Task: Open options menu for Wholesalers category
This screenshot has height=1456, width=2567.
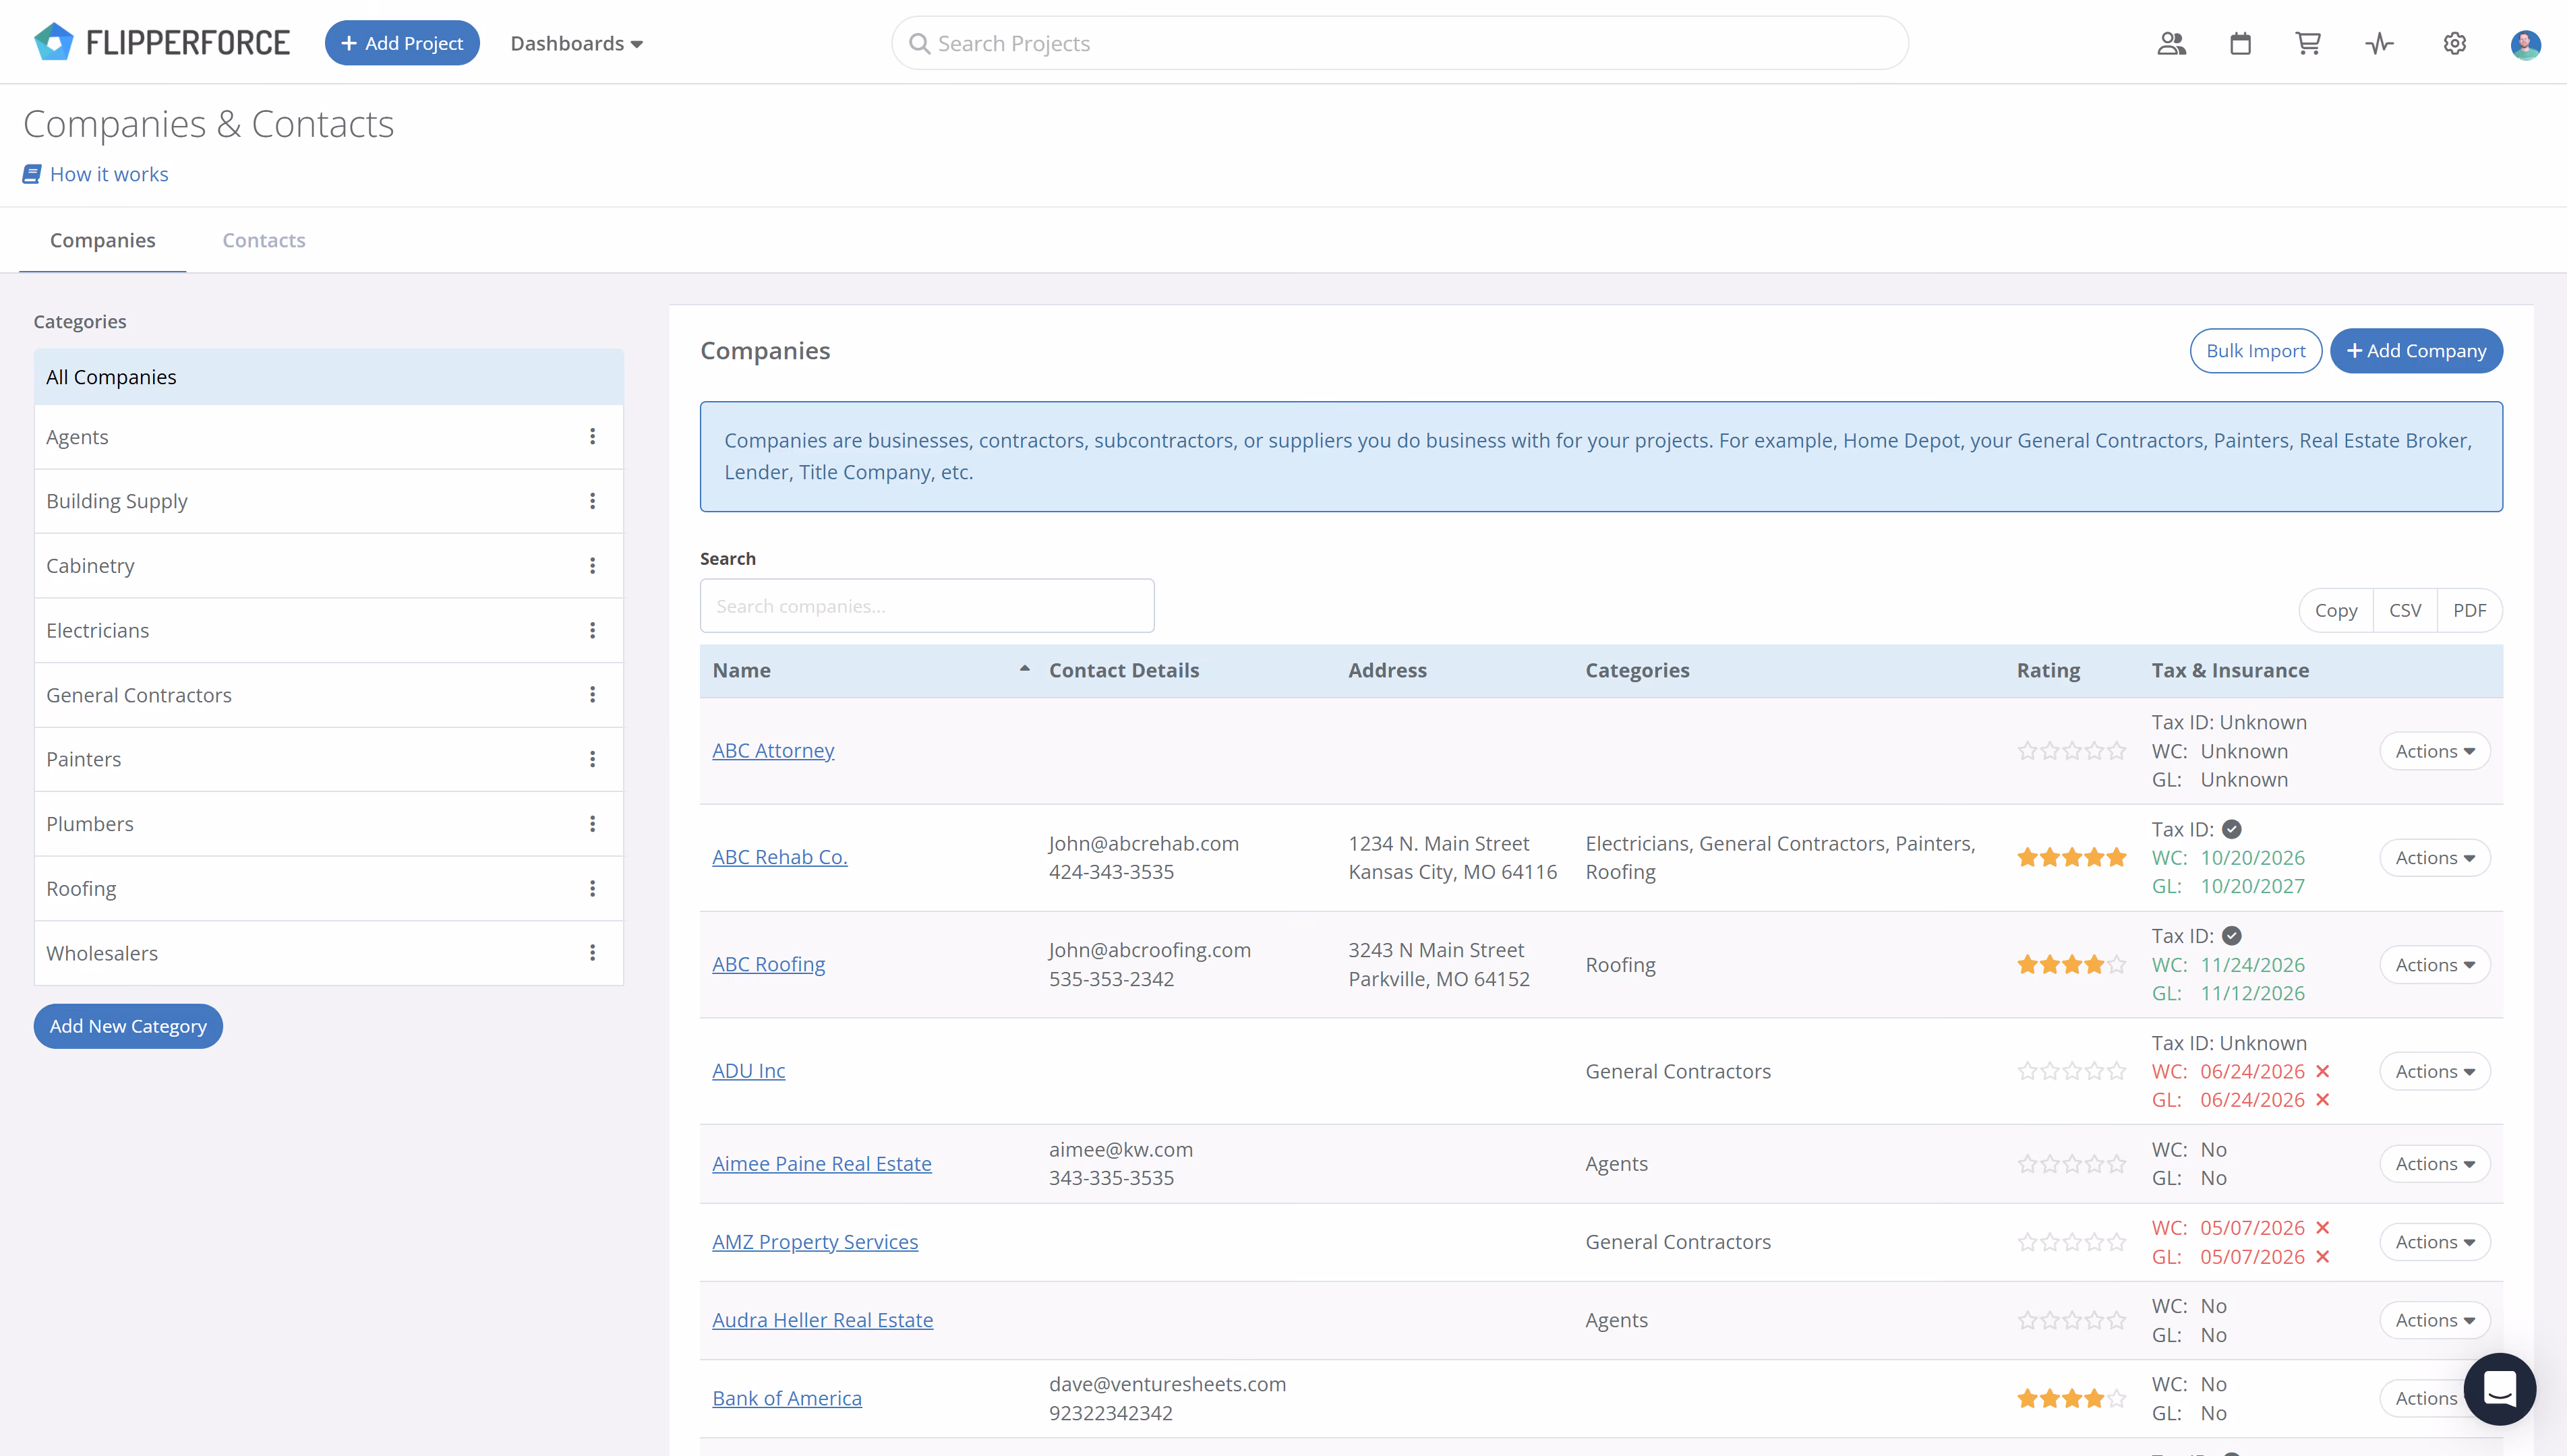Action: click(x=593, y=953)
